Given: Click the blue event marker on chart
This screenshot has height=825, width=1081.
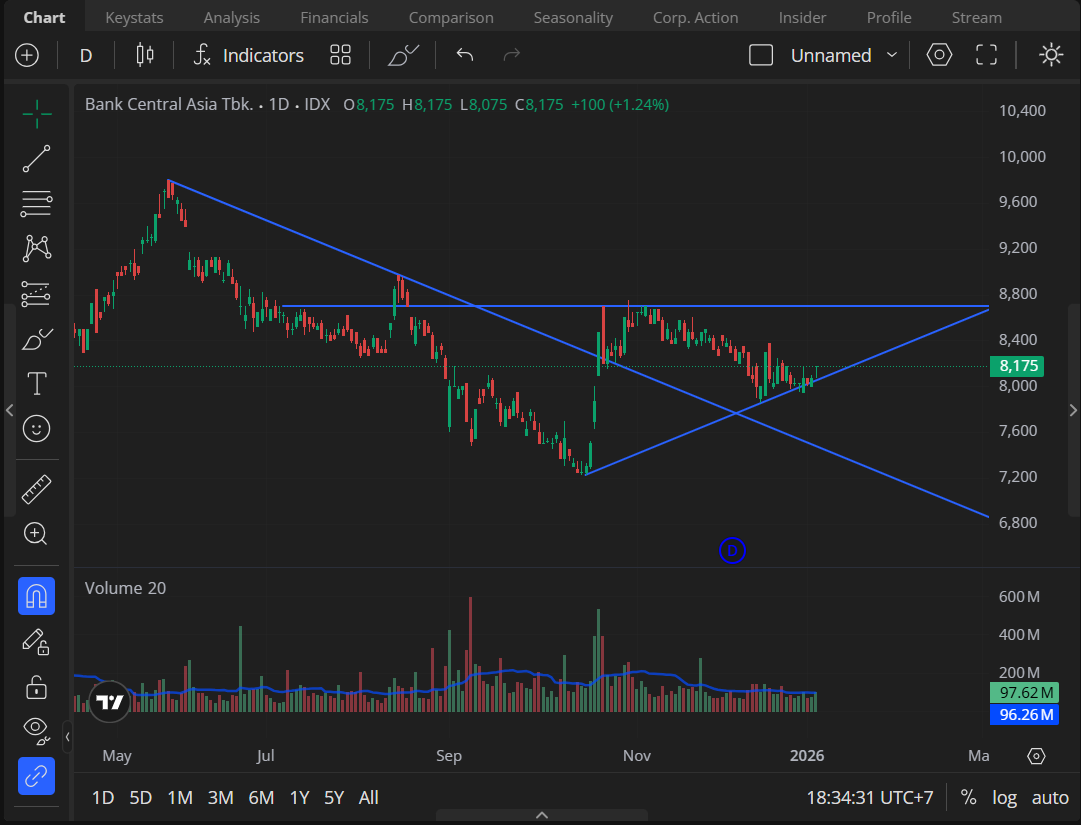Looking at the screenshot, I should pyautogui.click(x=733, y=550).
